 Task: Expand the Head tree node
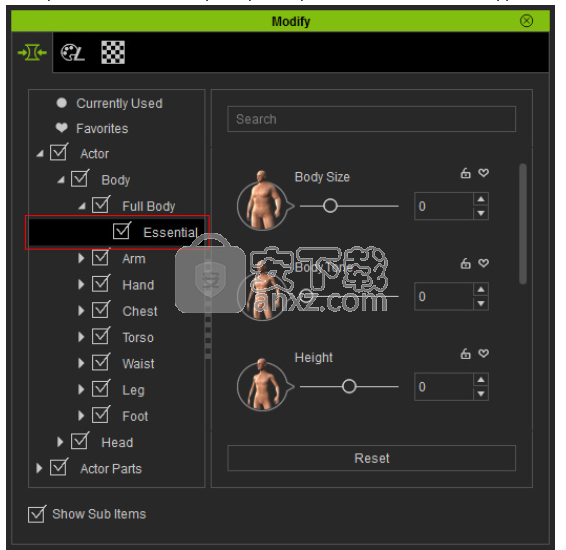click(60, 442)
